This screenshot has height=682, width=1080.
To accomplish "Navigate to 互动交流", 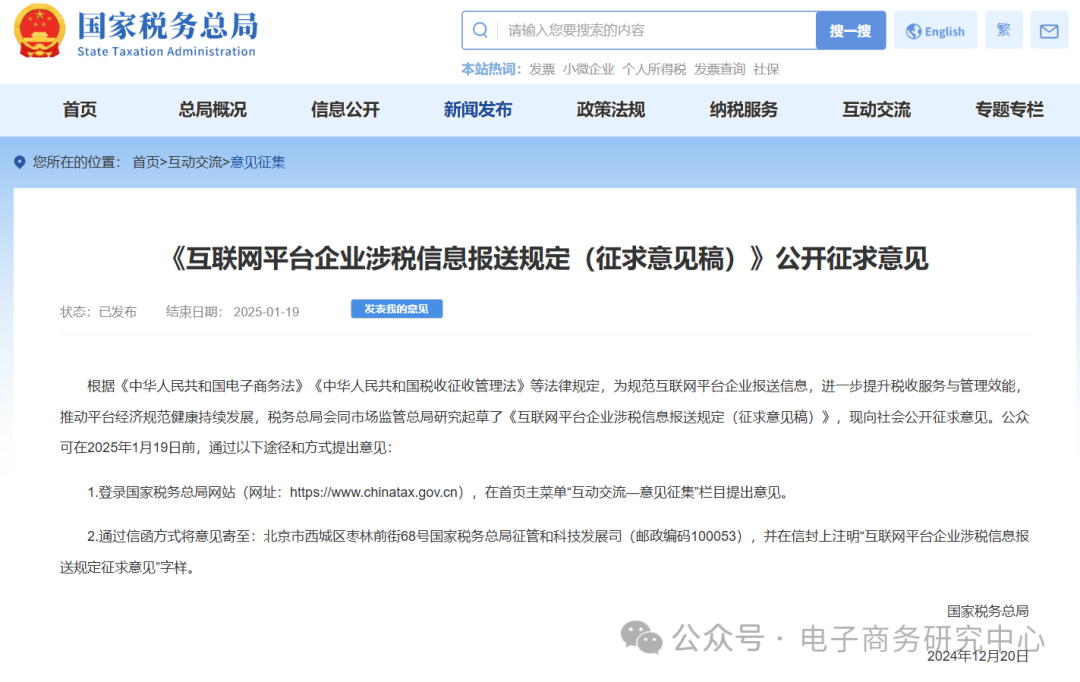I will 876,110.
